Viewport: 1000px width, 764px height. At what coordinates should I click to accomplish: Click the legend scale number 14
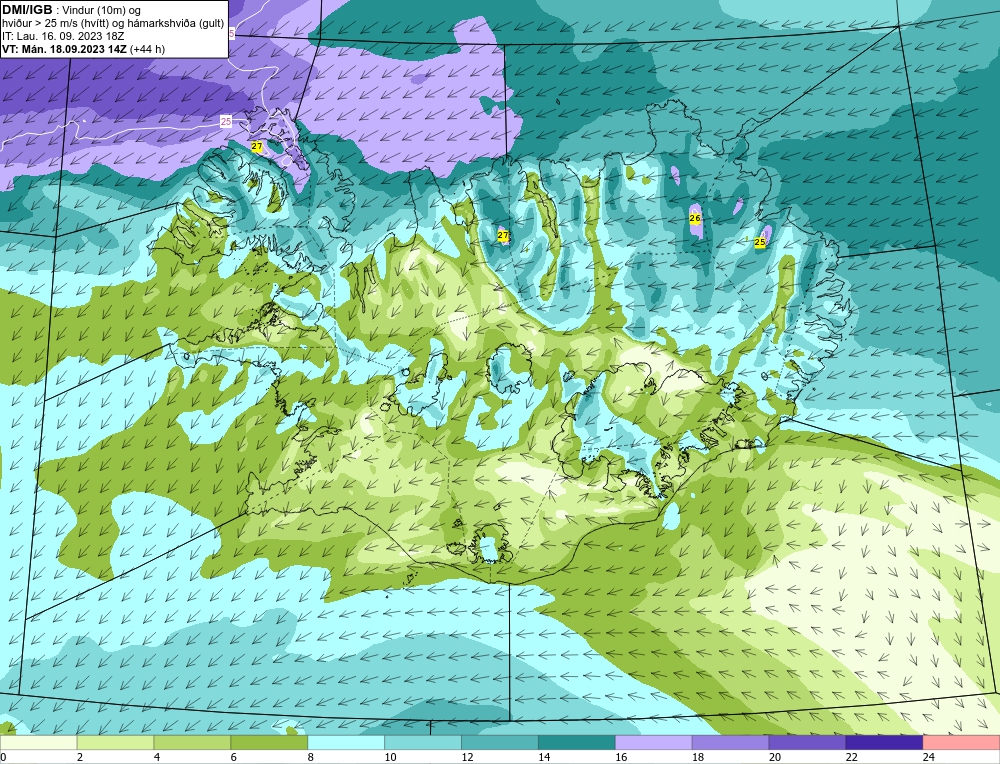point(544,757)
